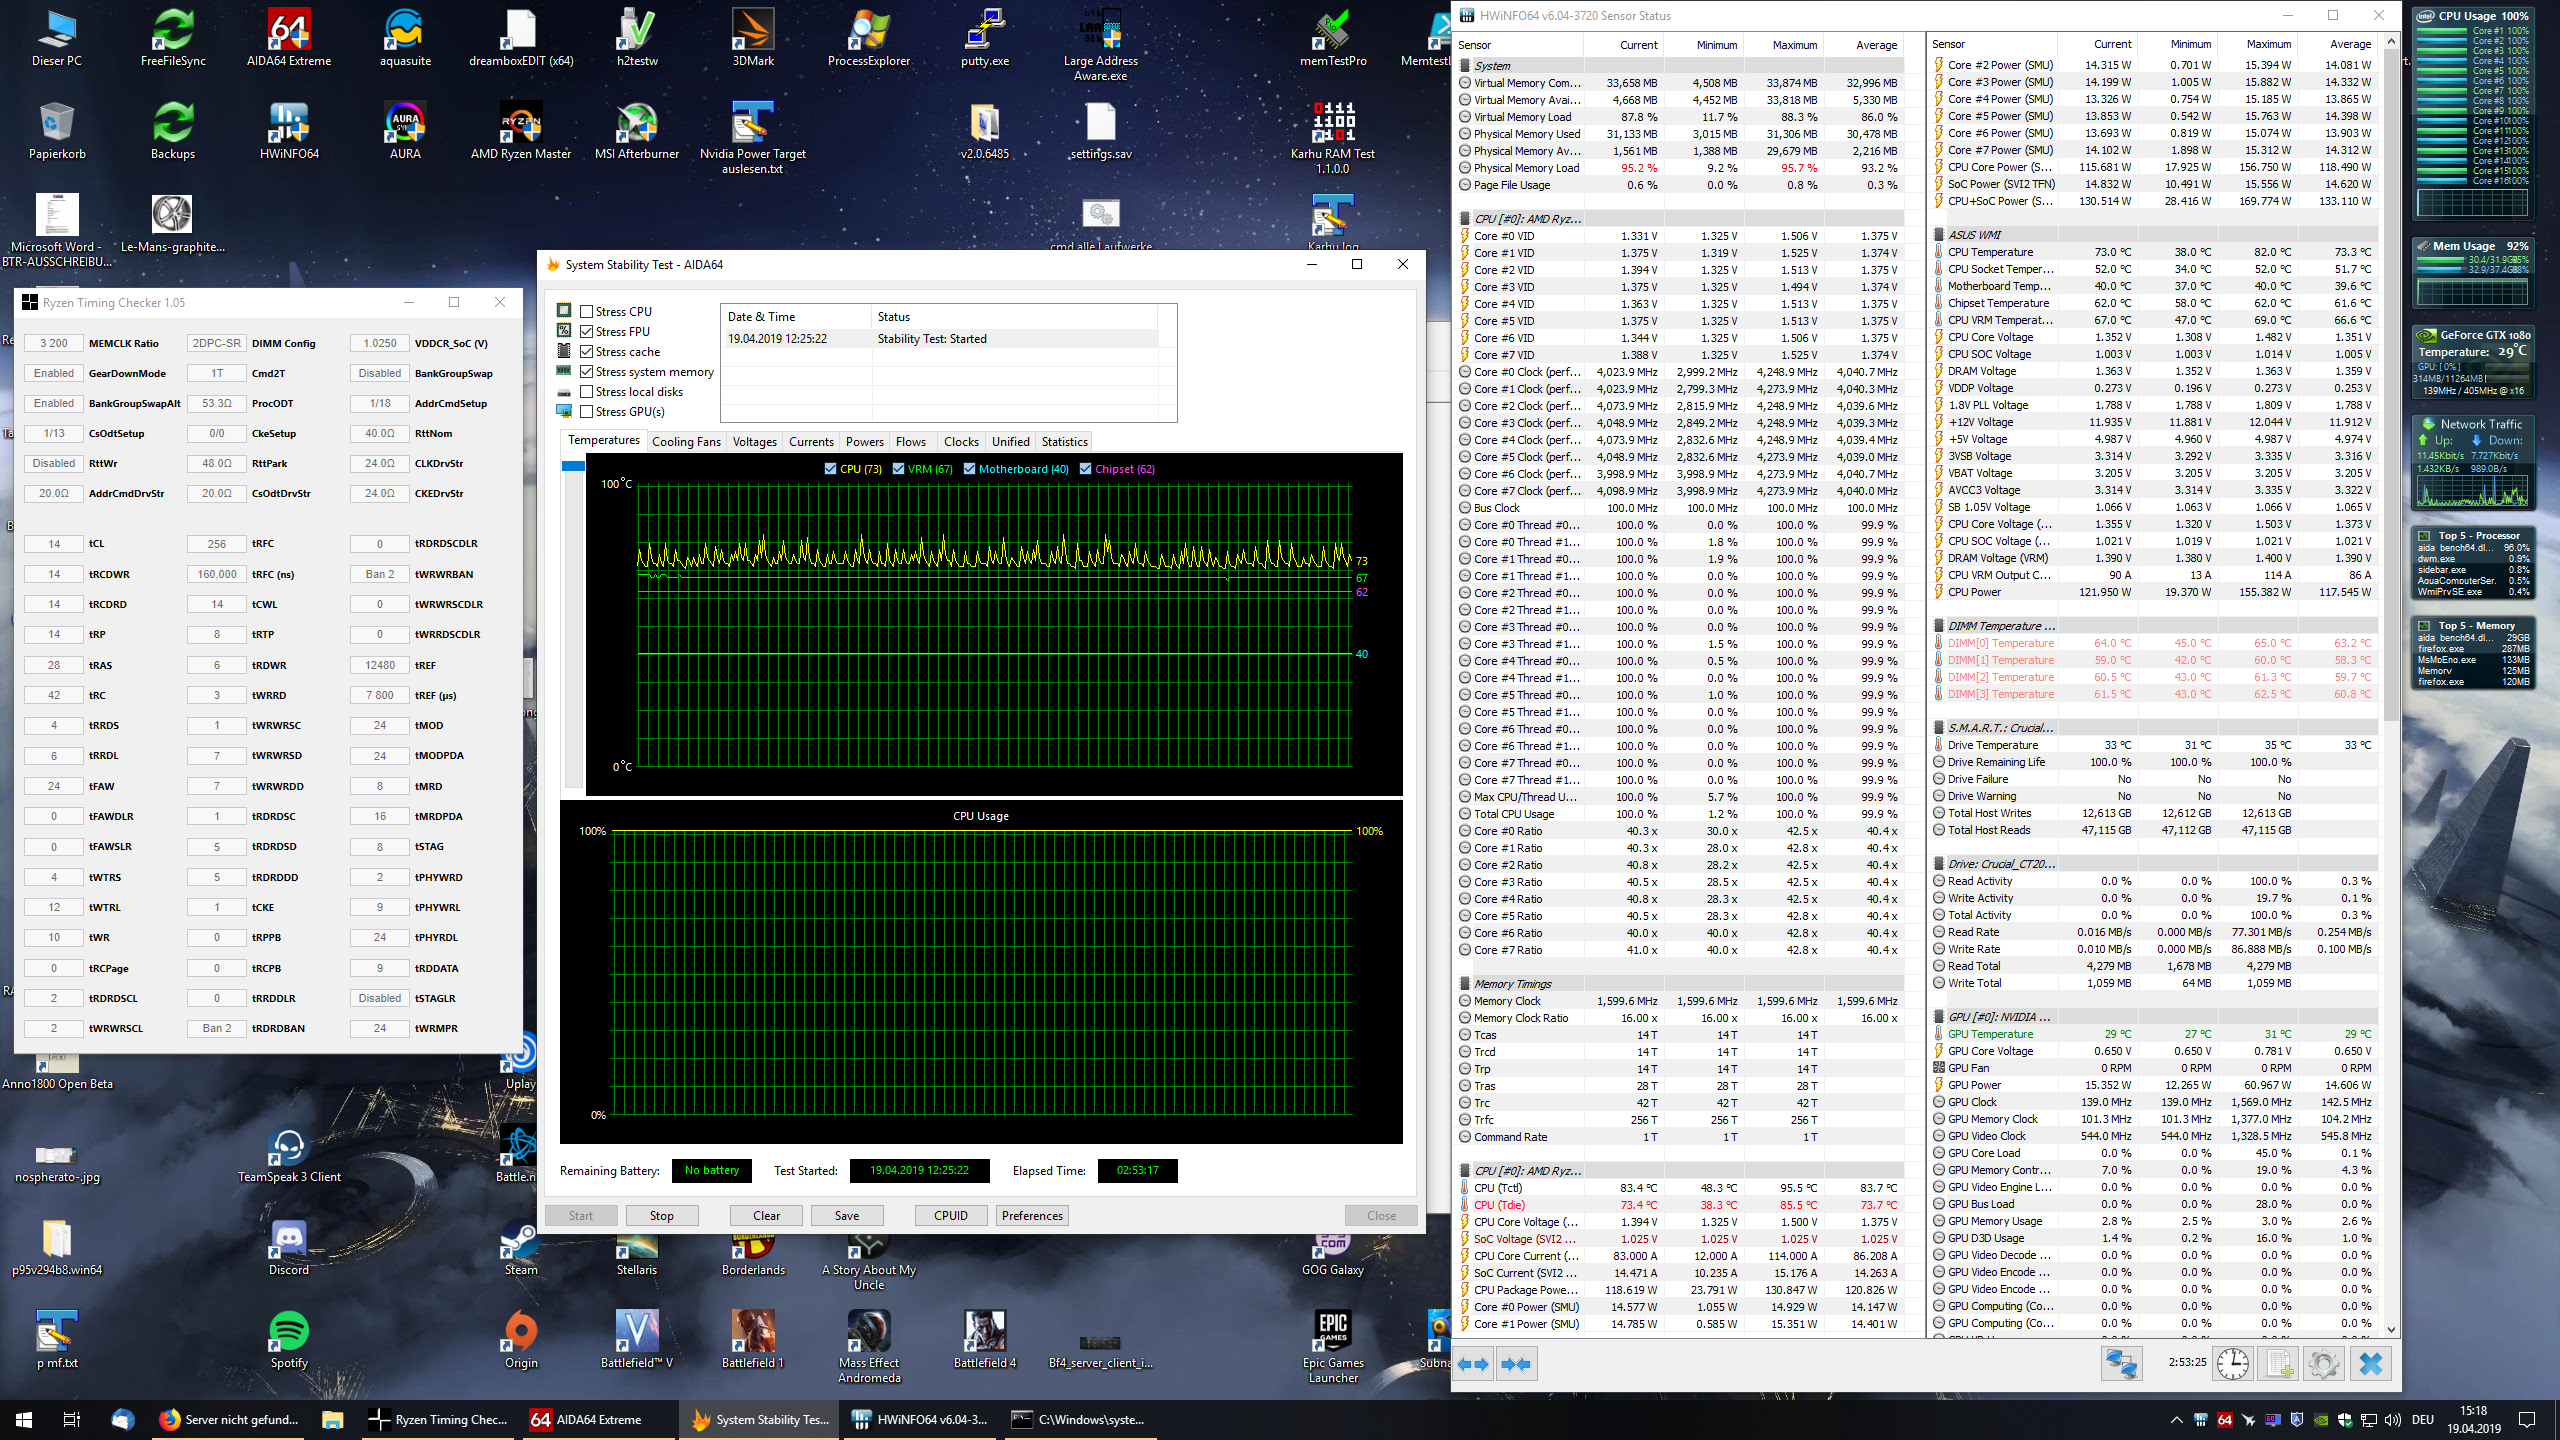Uncheck Stress system memory option
The width and height of the screenshot is (2560, 1440).
[x=587, y=372]
